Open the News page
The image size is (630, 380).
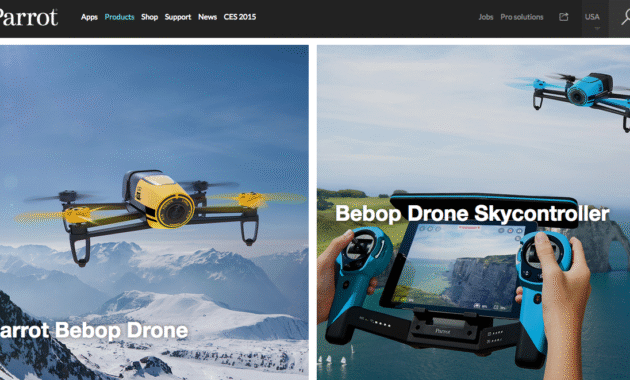tap(207, 17)
